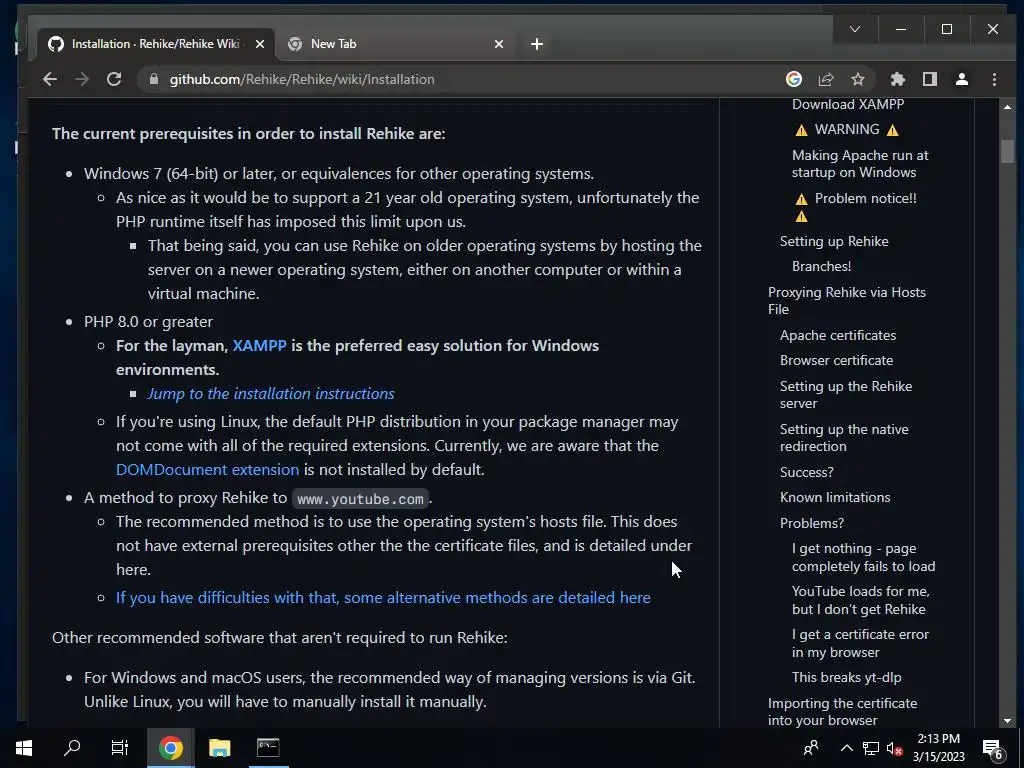Open the WARNING sidebar entry
1024x768 pixels.
(x=846, y=129)
